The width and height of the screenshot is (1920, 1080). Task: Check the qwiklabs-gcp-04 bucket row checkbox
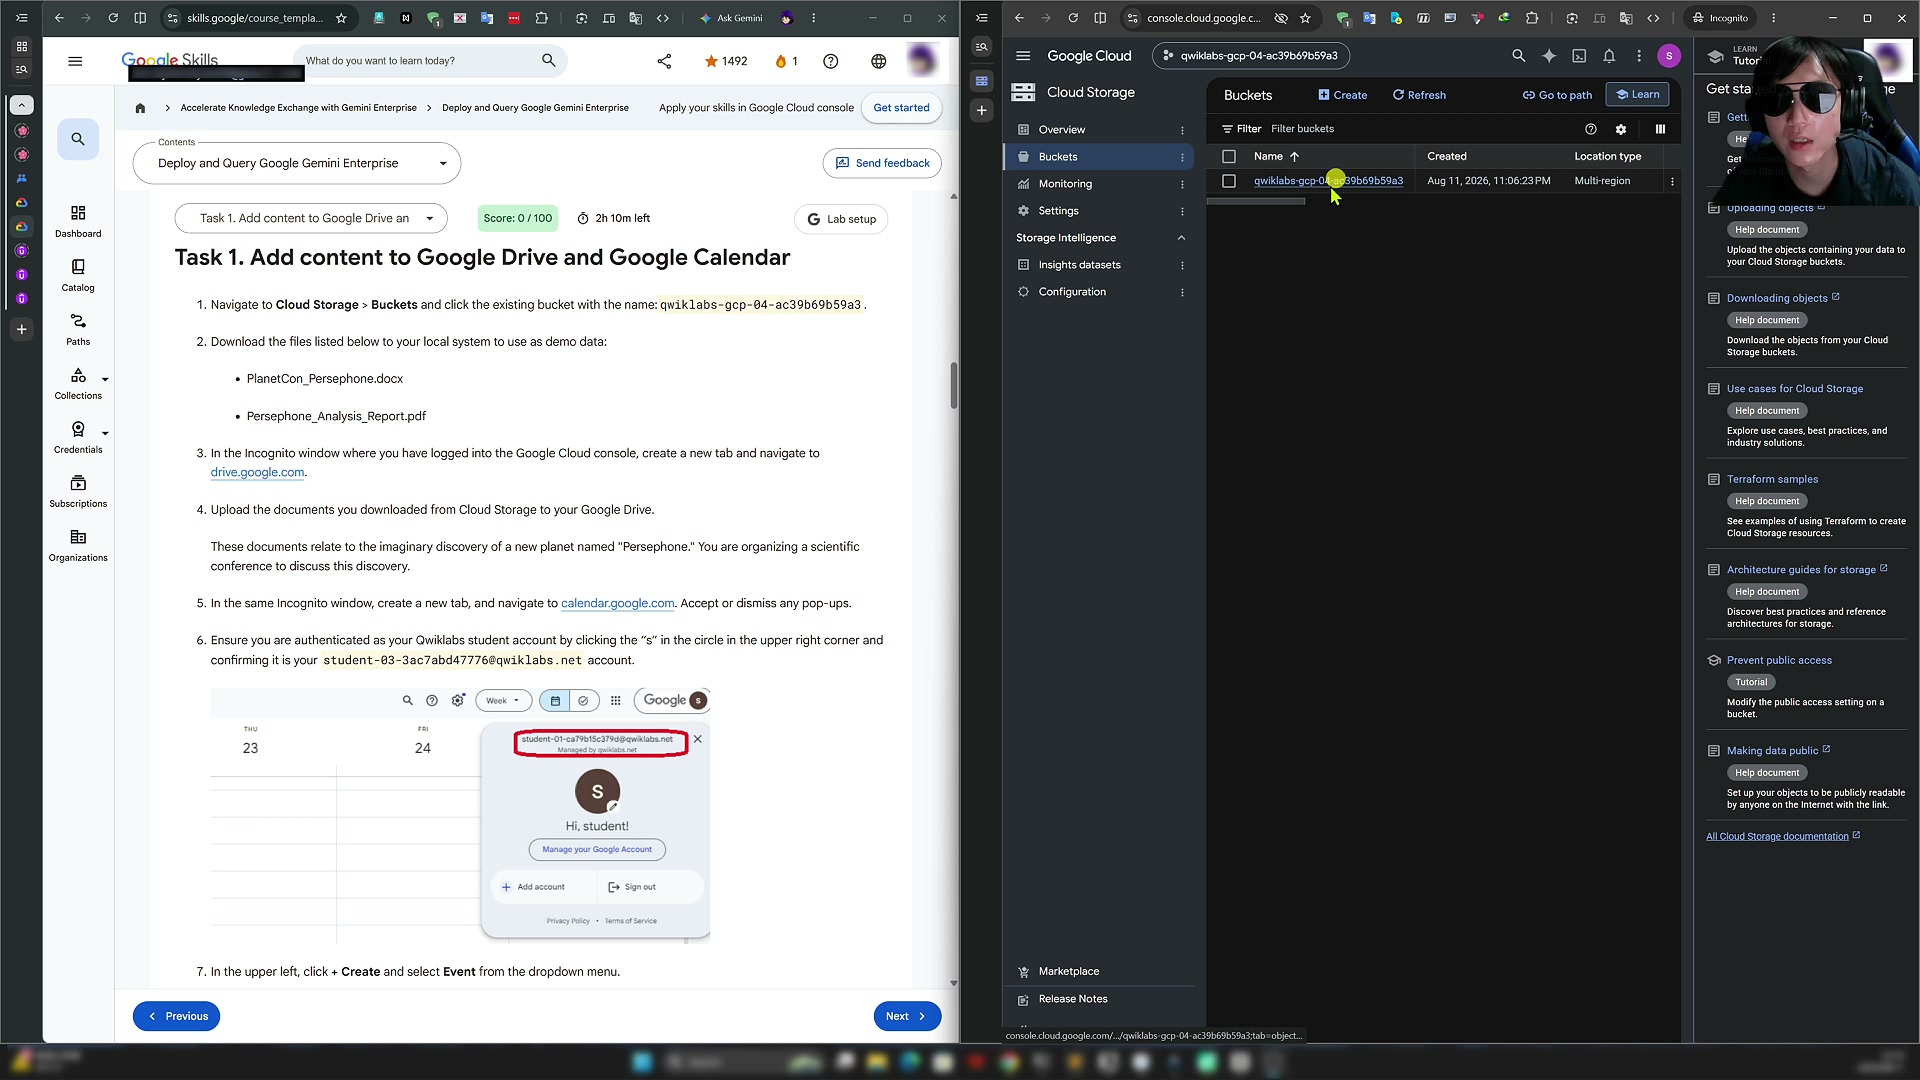pyautogui.click(x=1229, y=181)
